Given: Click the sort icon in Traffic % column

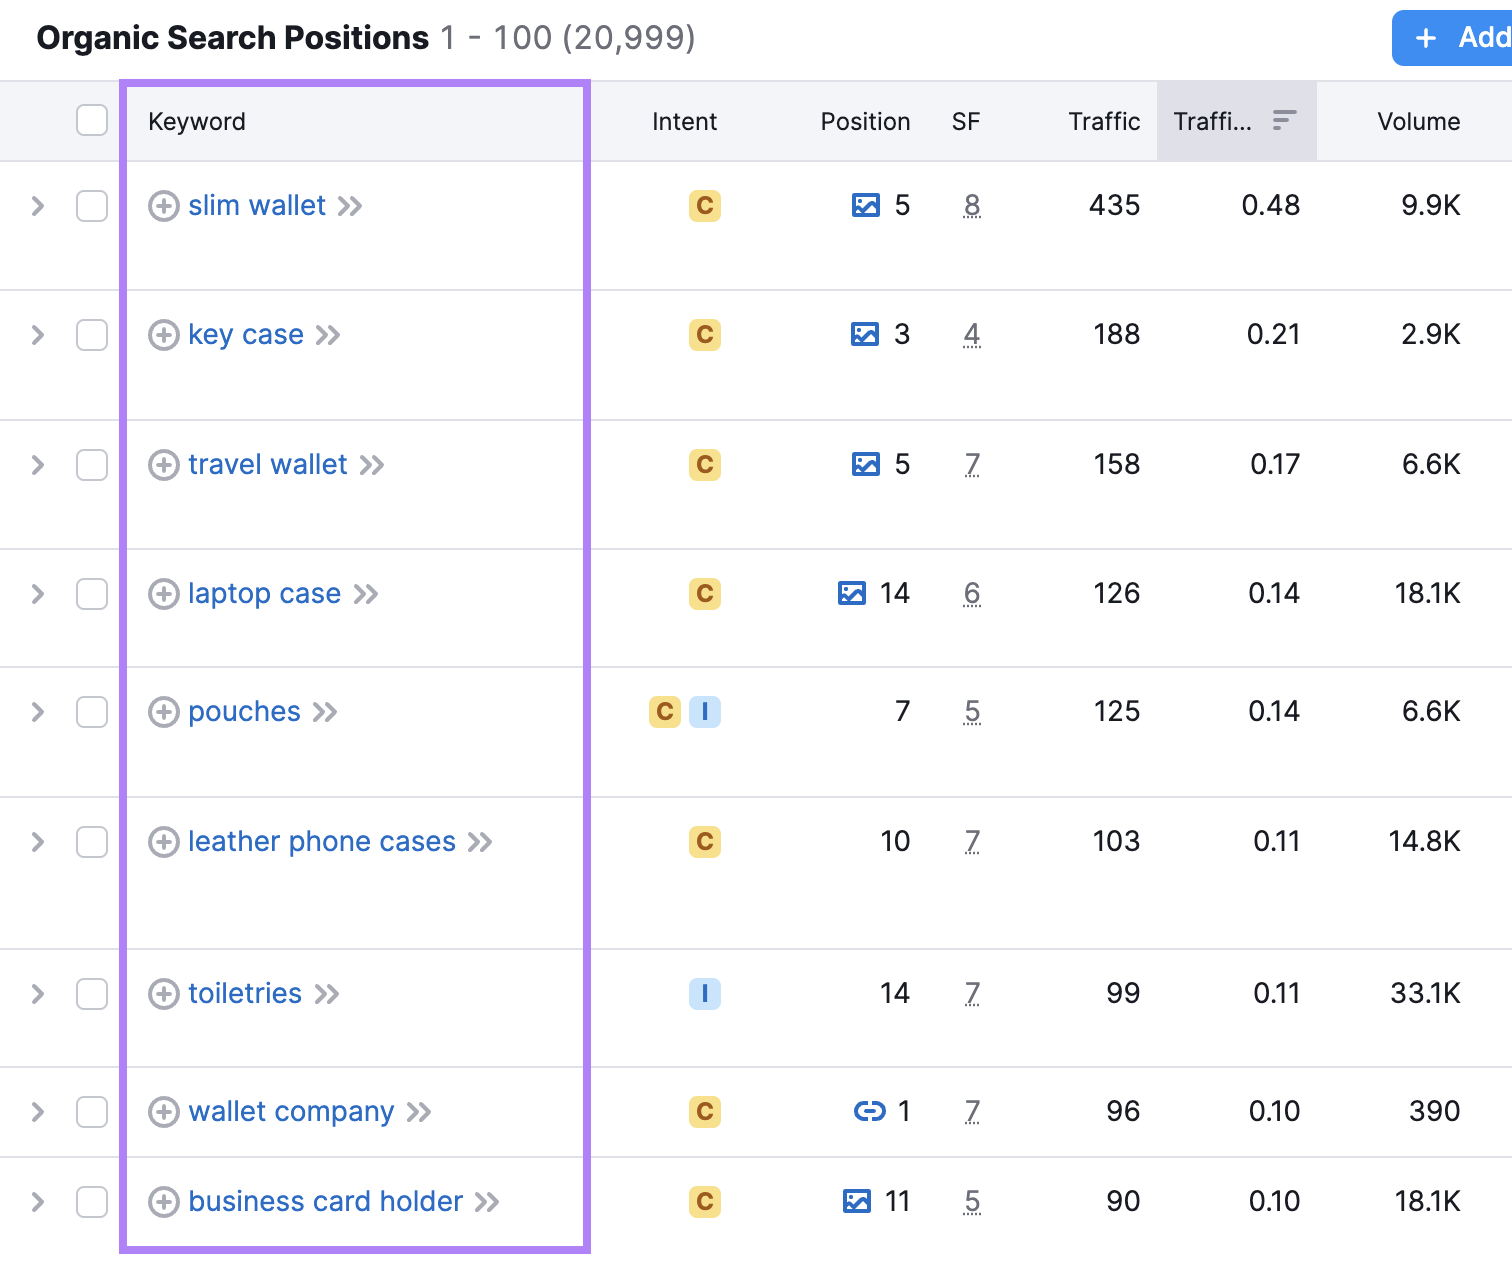Looking at the screenshot, I should 1284,121.
